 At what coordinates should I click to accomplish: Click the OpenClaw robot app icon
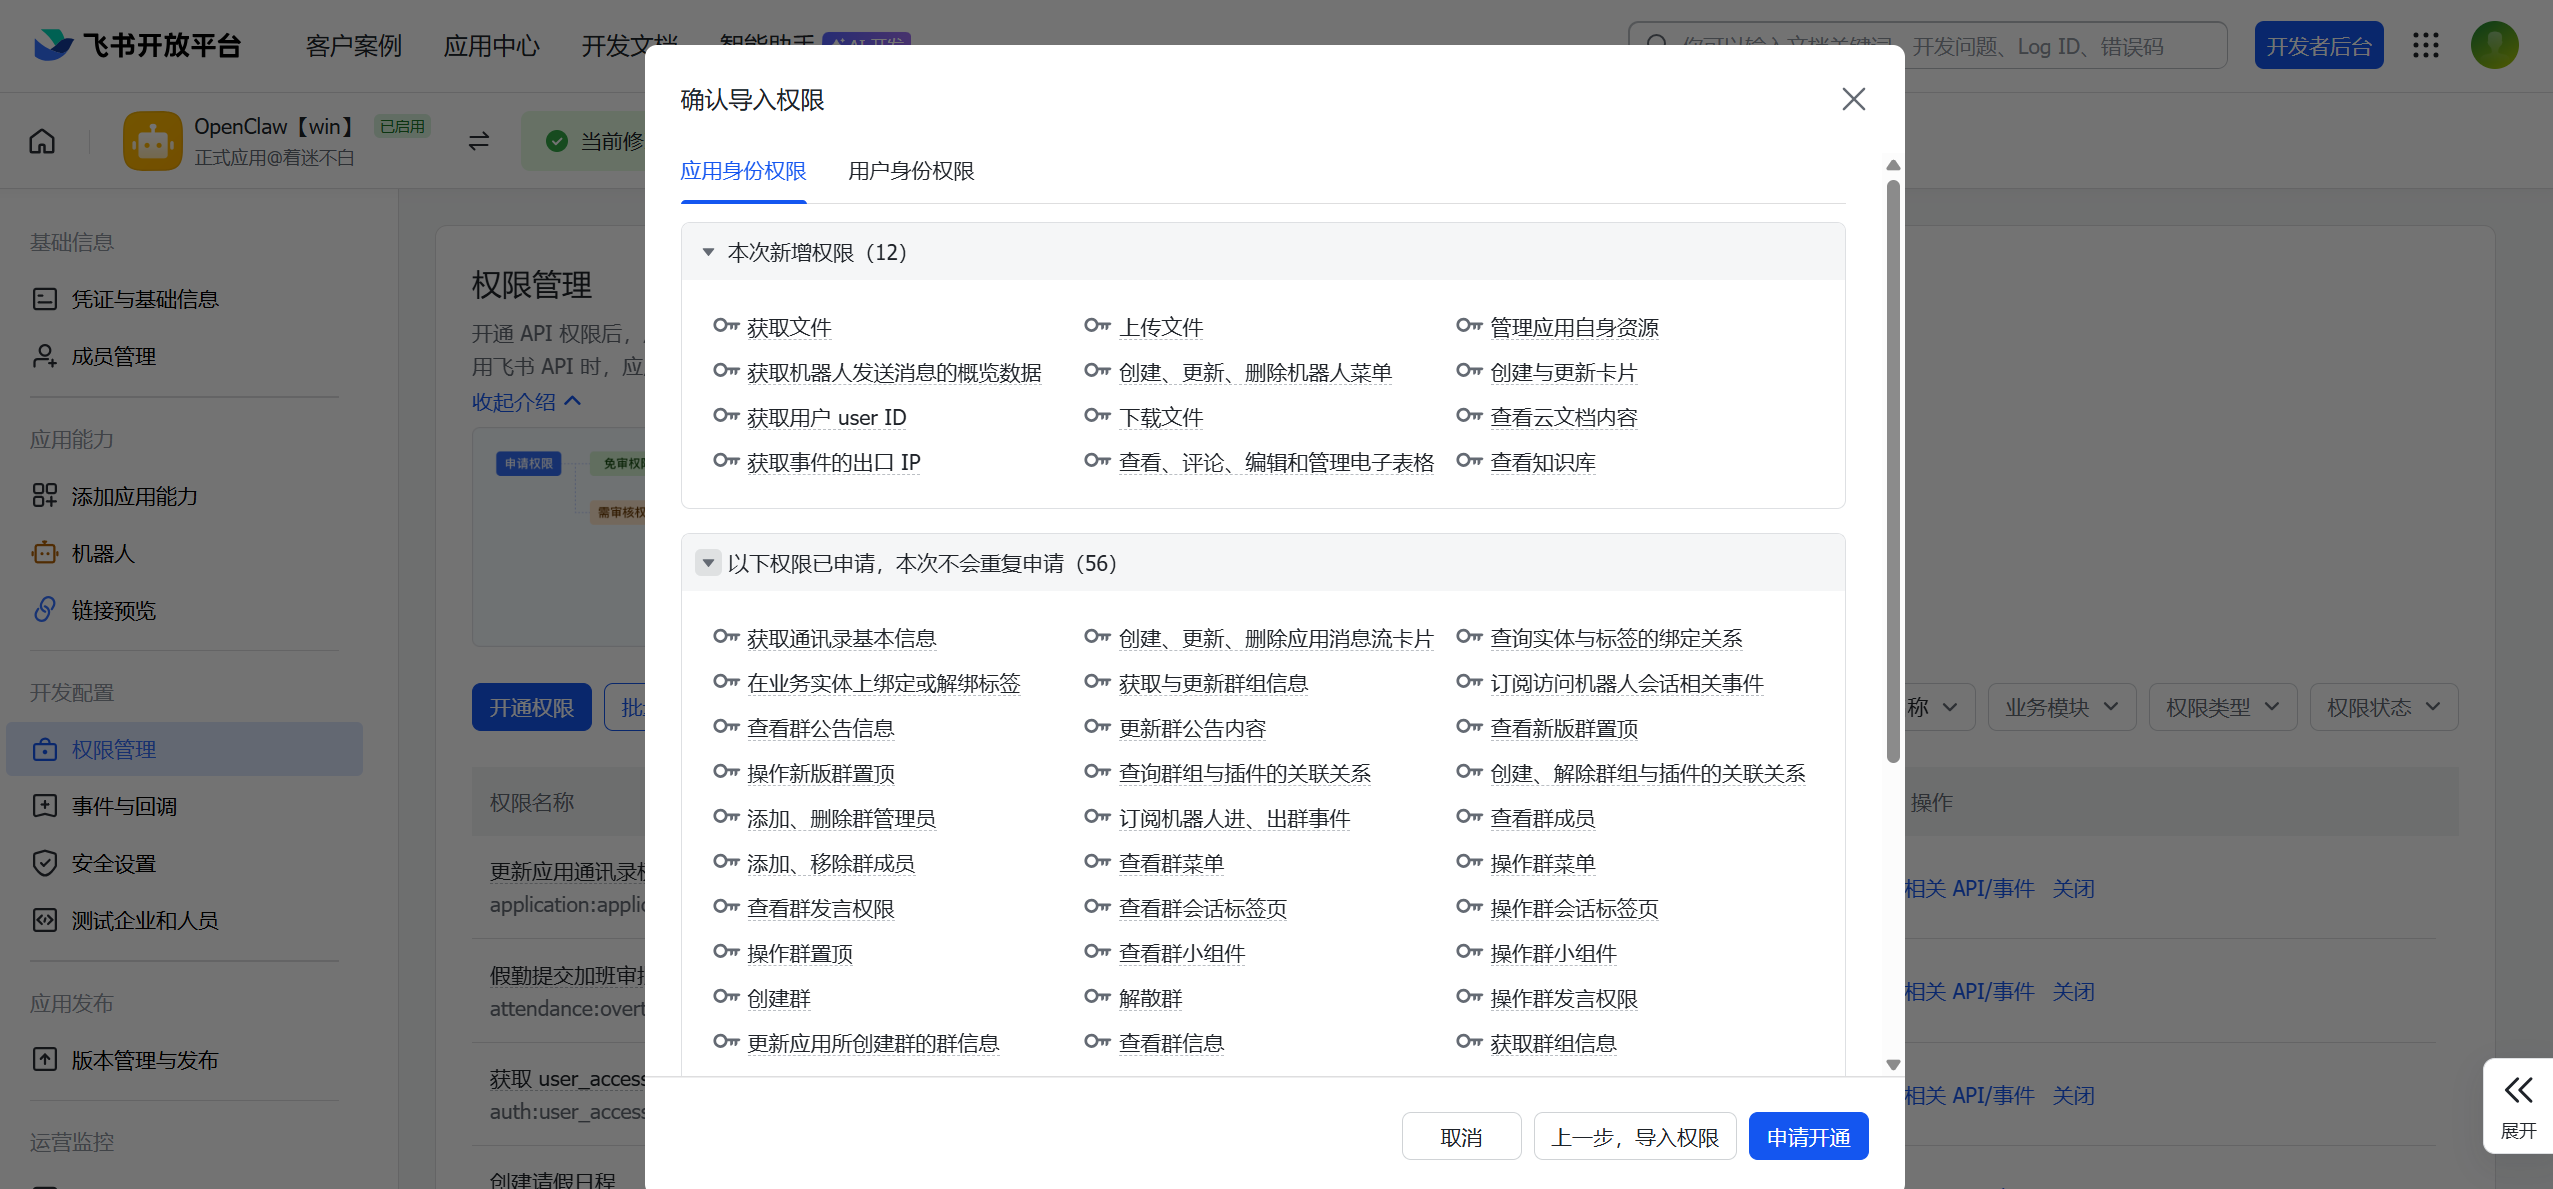[x=153, y=141]
